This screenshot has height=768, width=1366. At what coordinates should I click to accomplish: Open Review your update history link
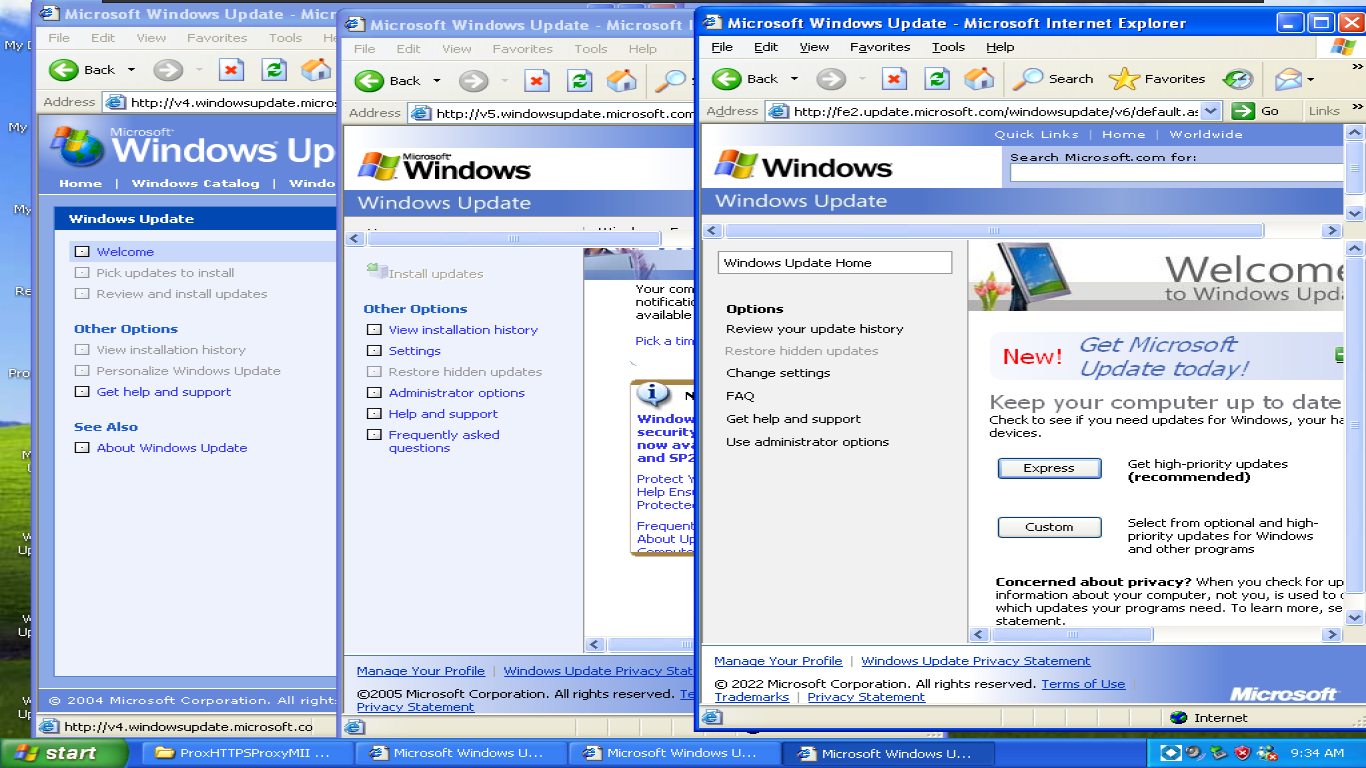pos(814,329)
